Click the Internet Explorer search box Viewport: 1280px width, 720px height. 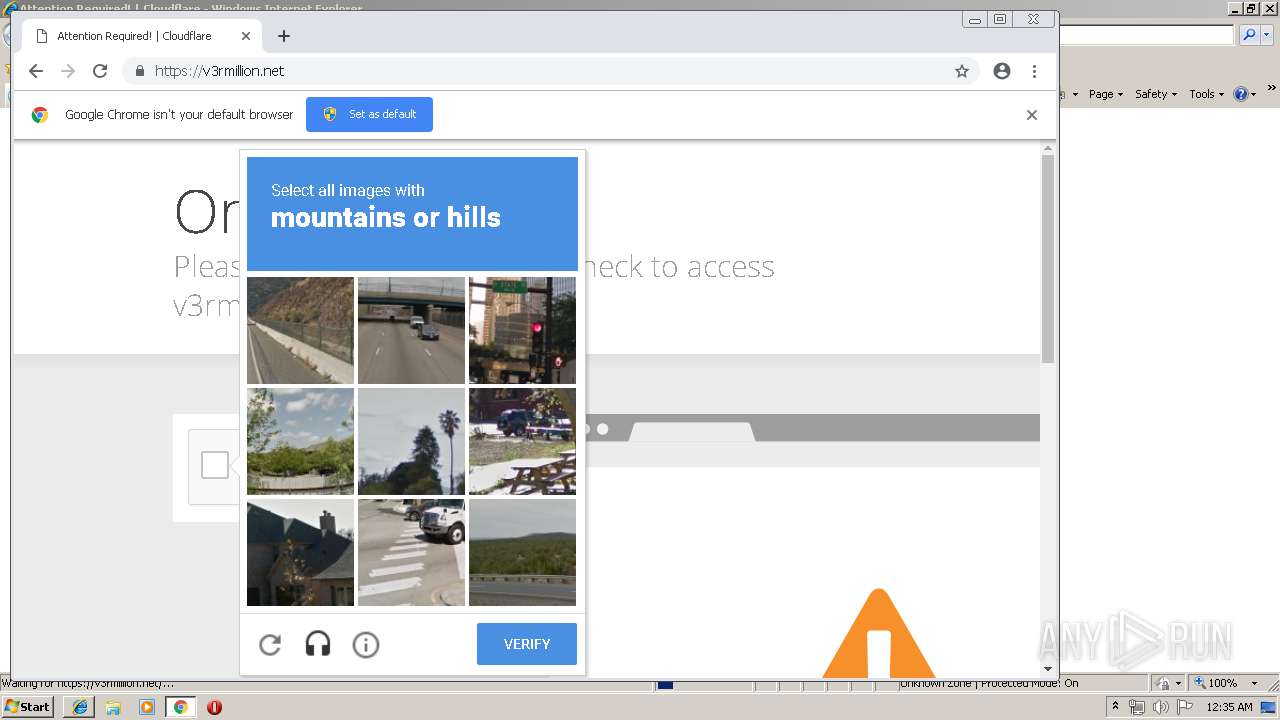[1147, 35]
